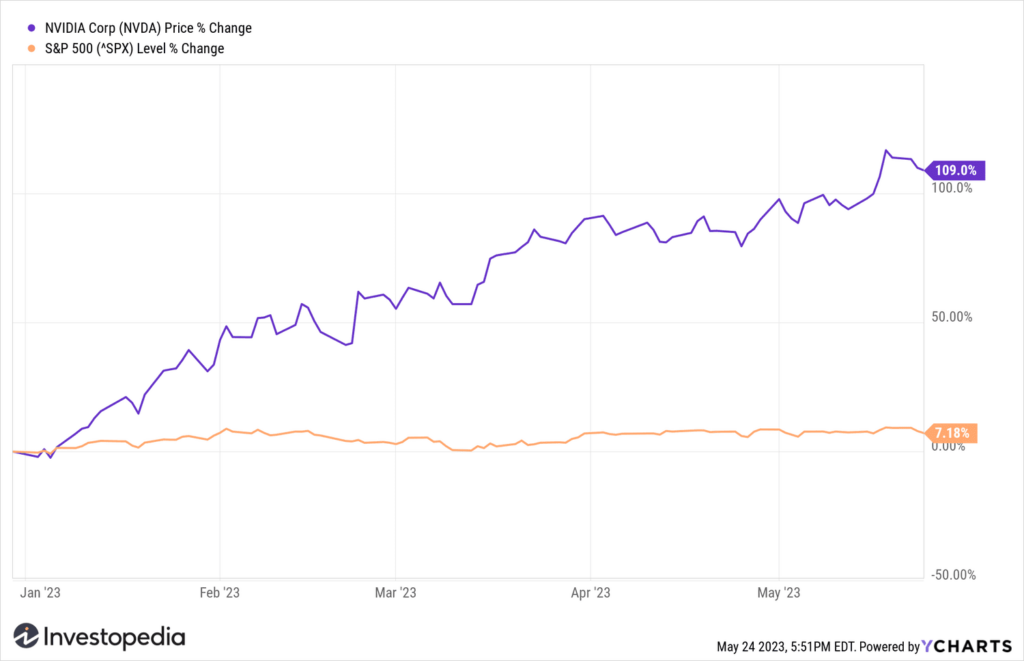The image size is (1024, 661).
Task: Click the purple NVIDIA legend dot
Action: 31,28
